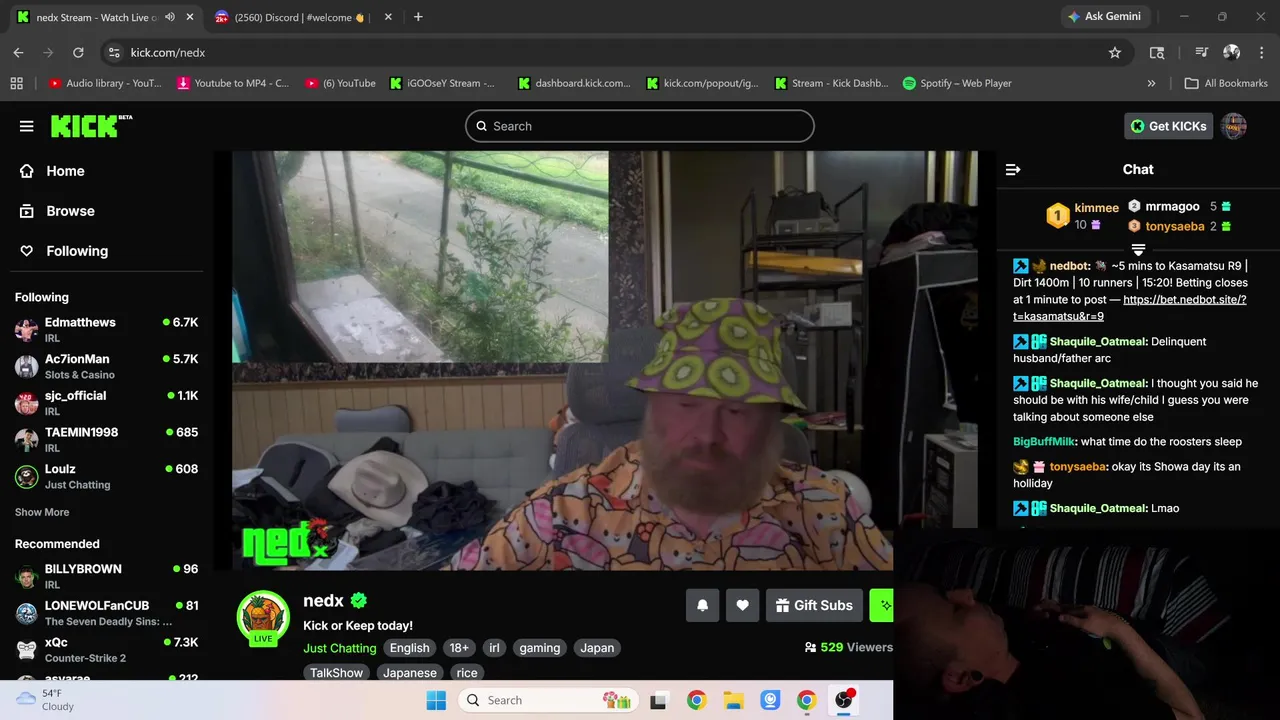This screenshot has height=720, width=1280.
Task: Select the English tag
Action: point(409,648)
